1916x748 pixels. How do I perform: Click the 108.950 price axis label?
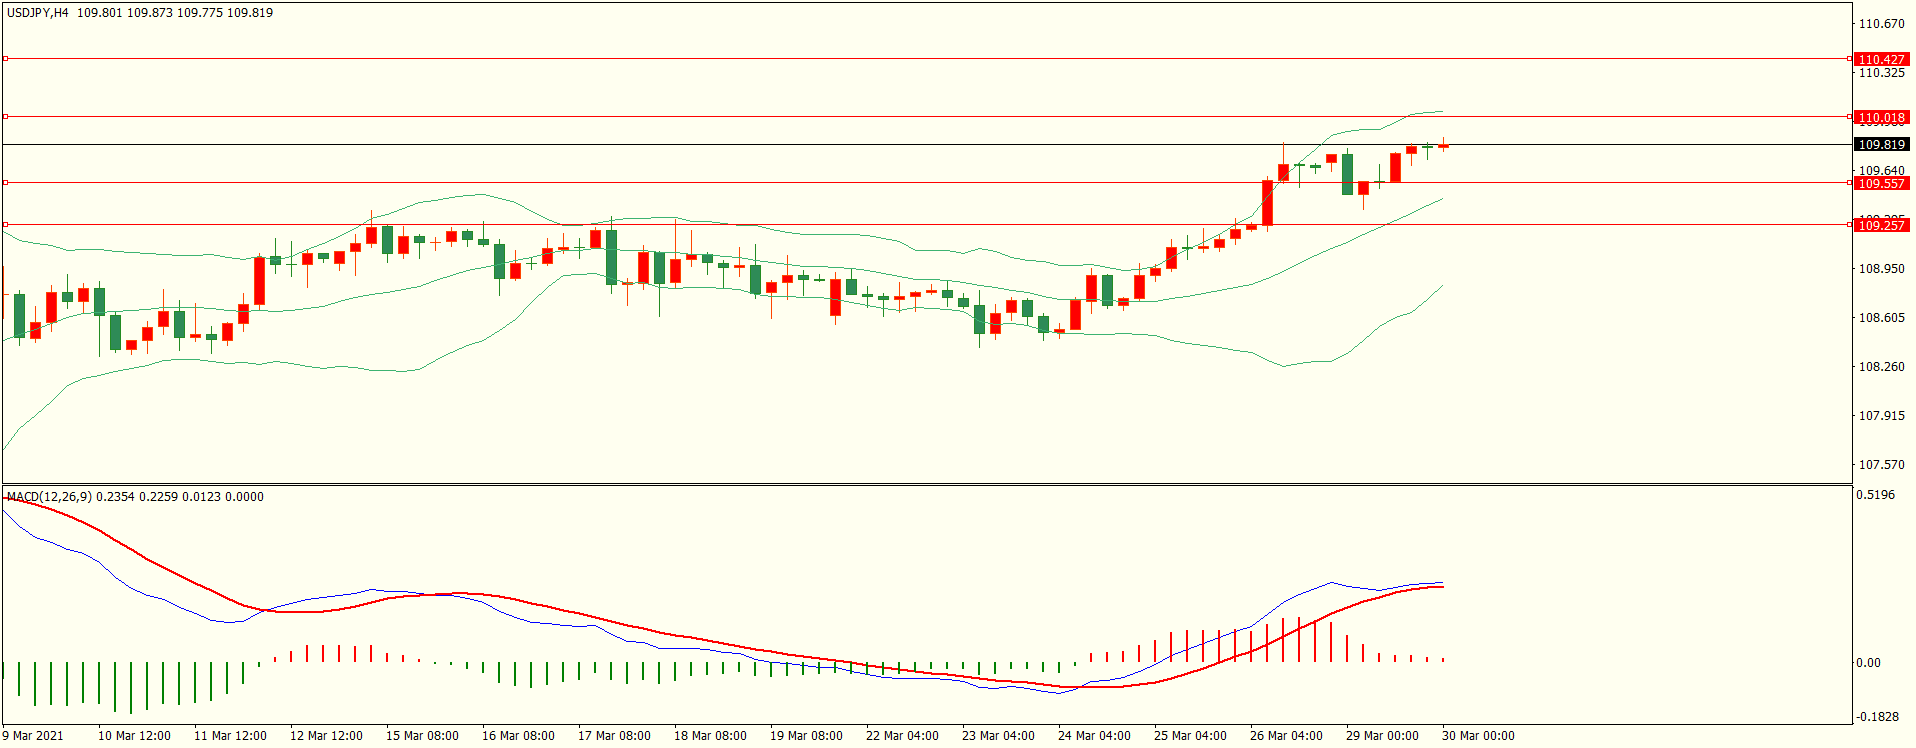click(1881, 269)
